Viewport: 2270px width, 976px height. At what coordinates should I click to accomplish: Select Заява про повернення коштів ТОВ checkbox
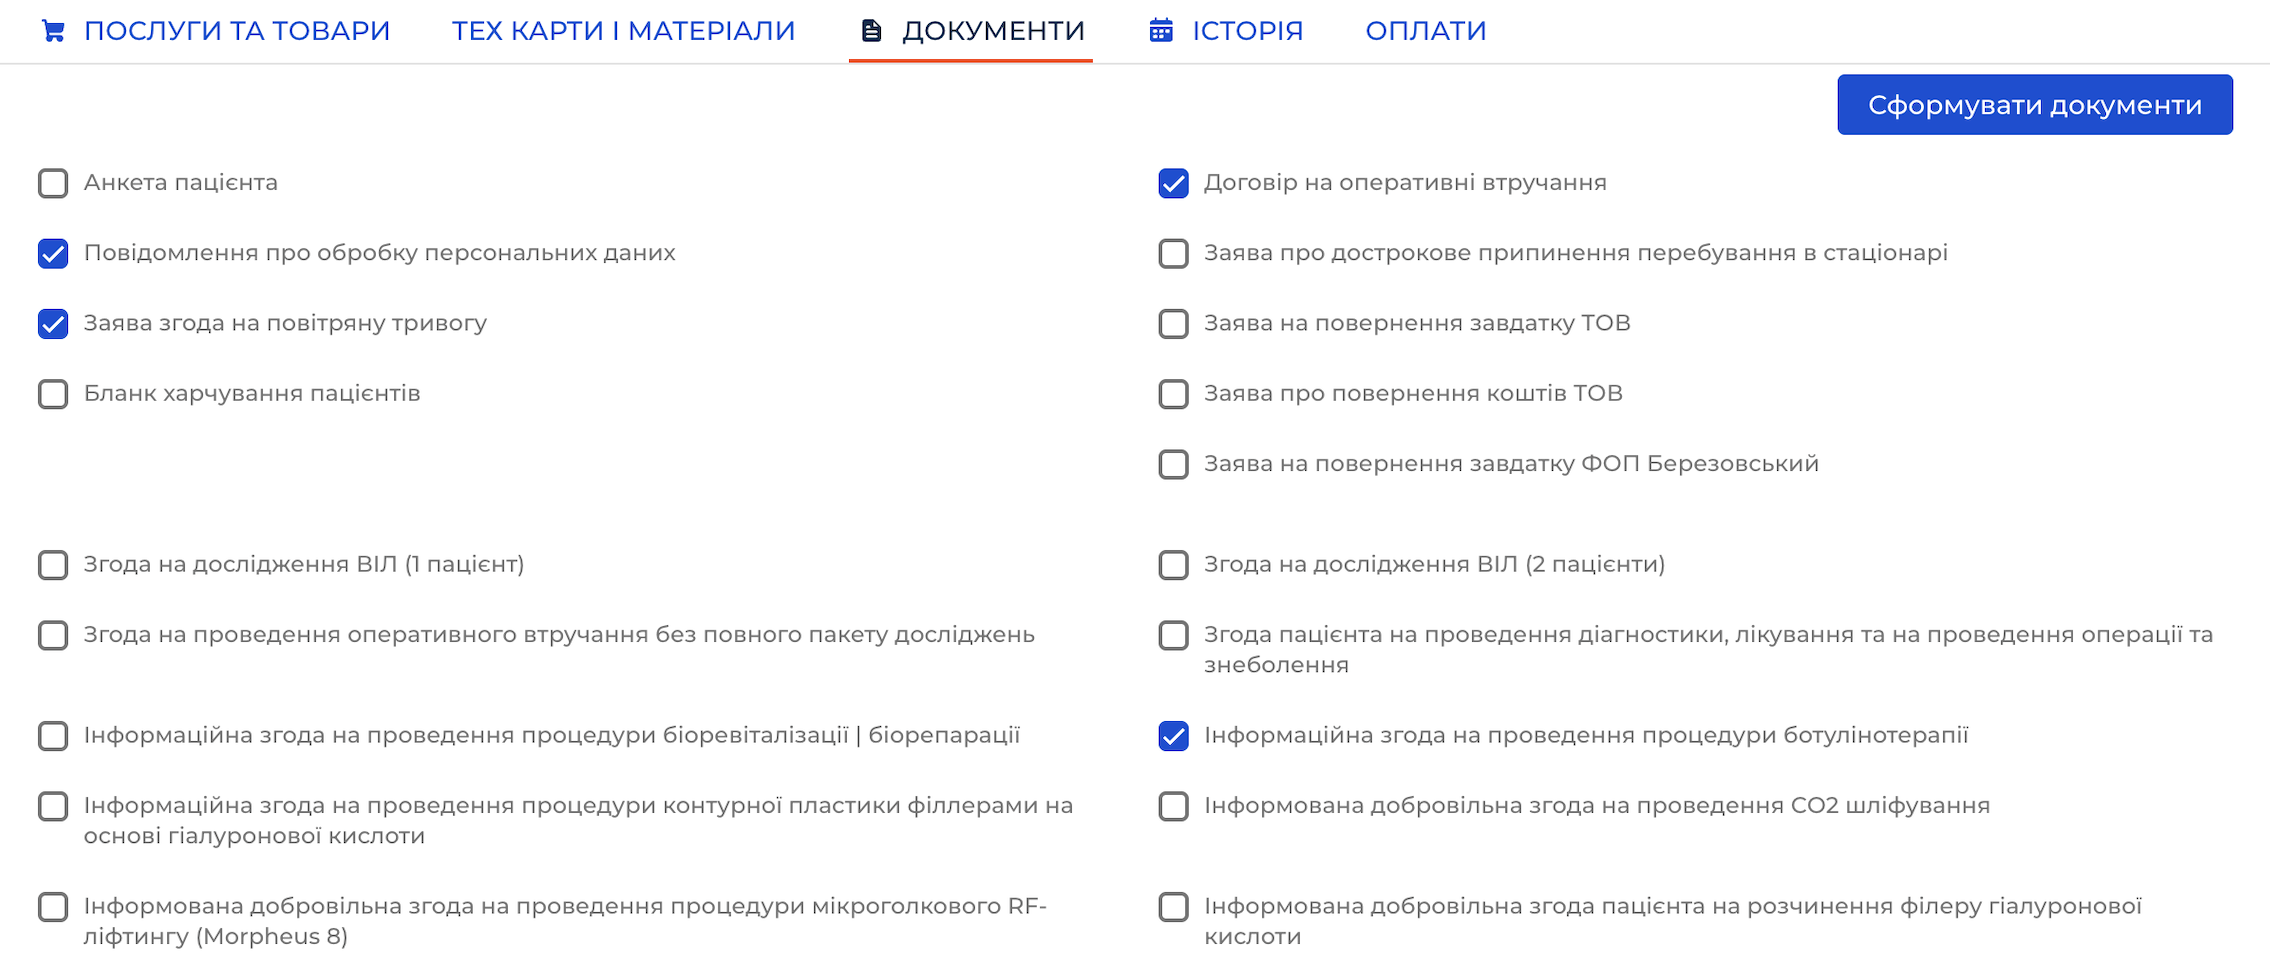pyautogui.click(x=1174, y=394)
